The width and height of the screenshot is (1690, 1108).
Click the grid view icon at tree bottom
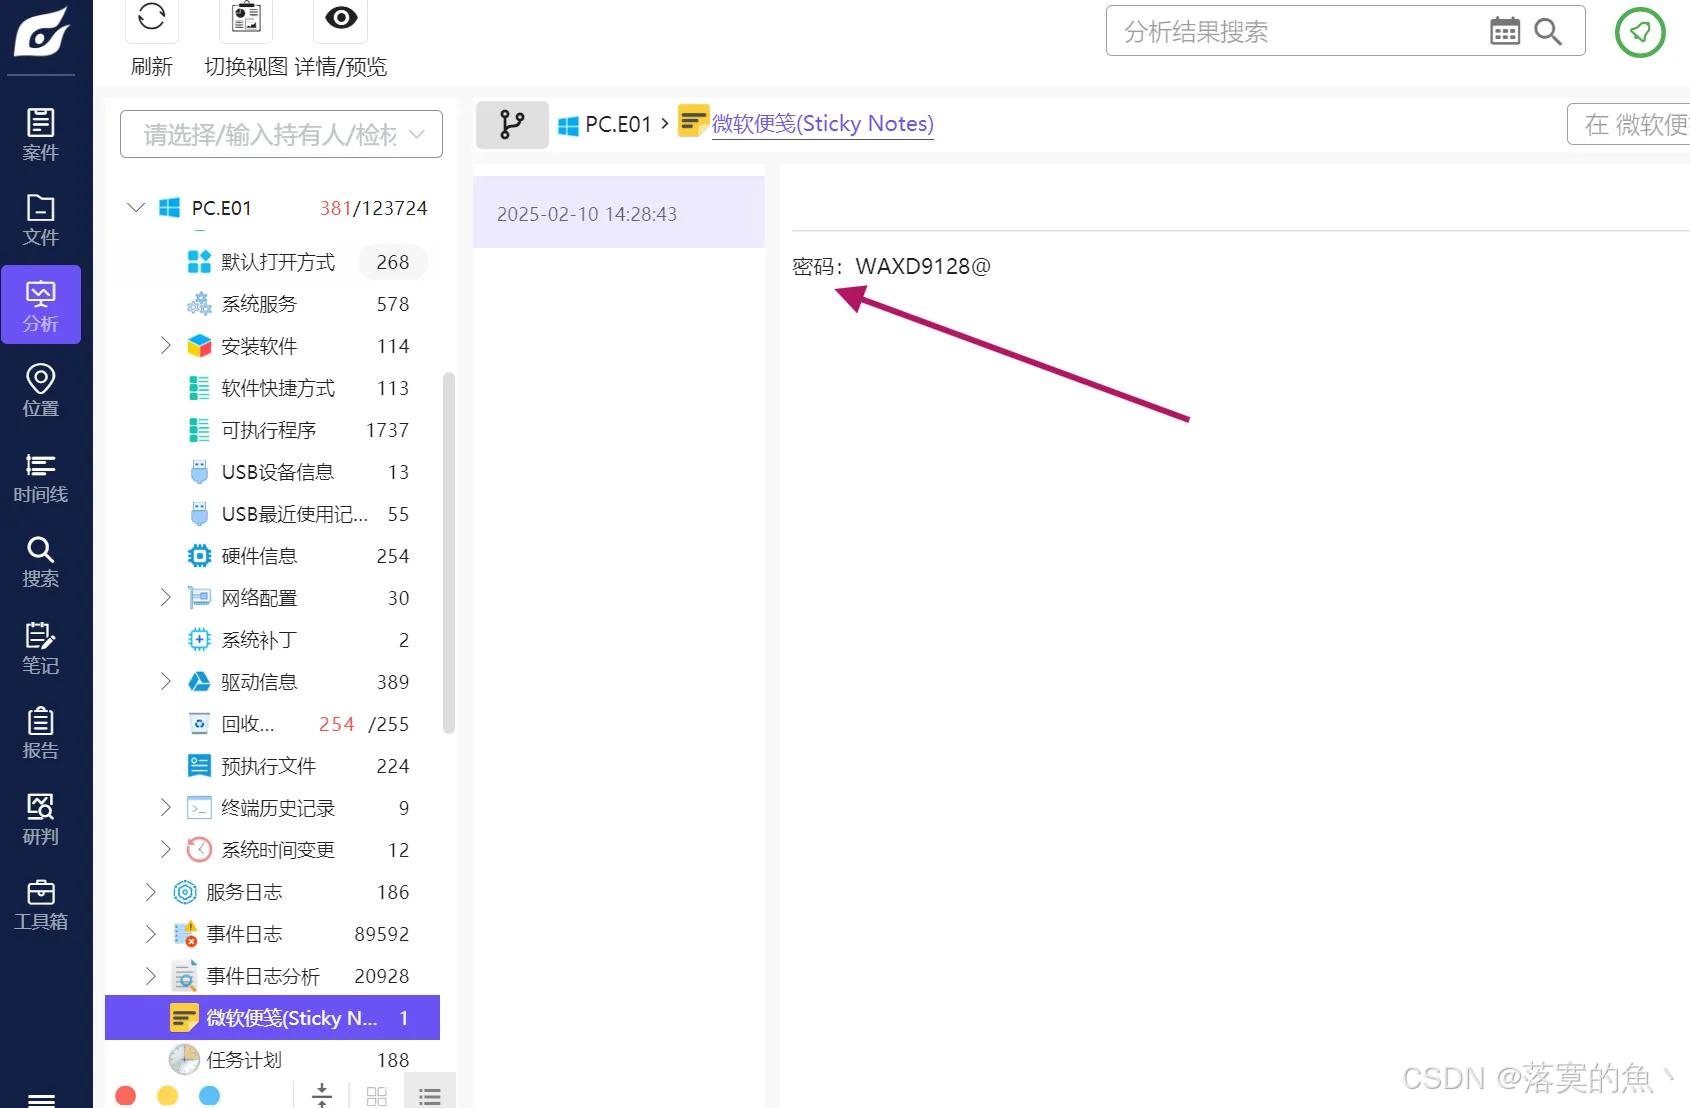[377, 1096]
